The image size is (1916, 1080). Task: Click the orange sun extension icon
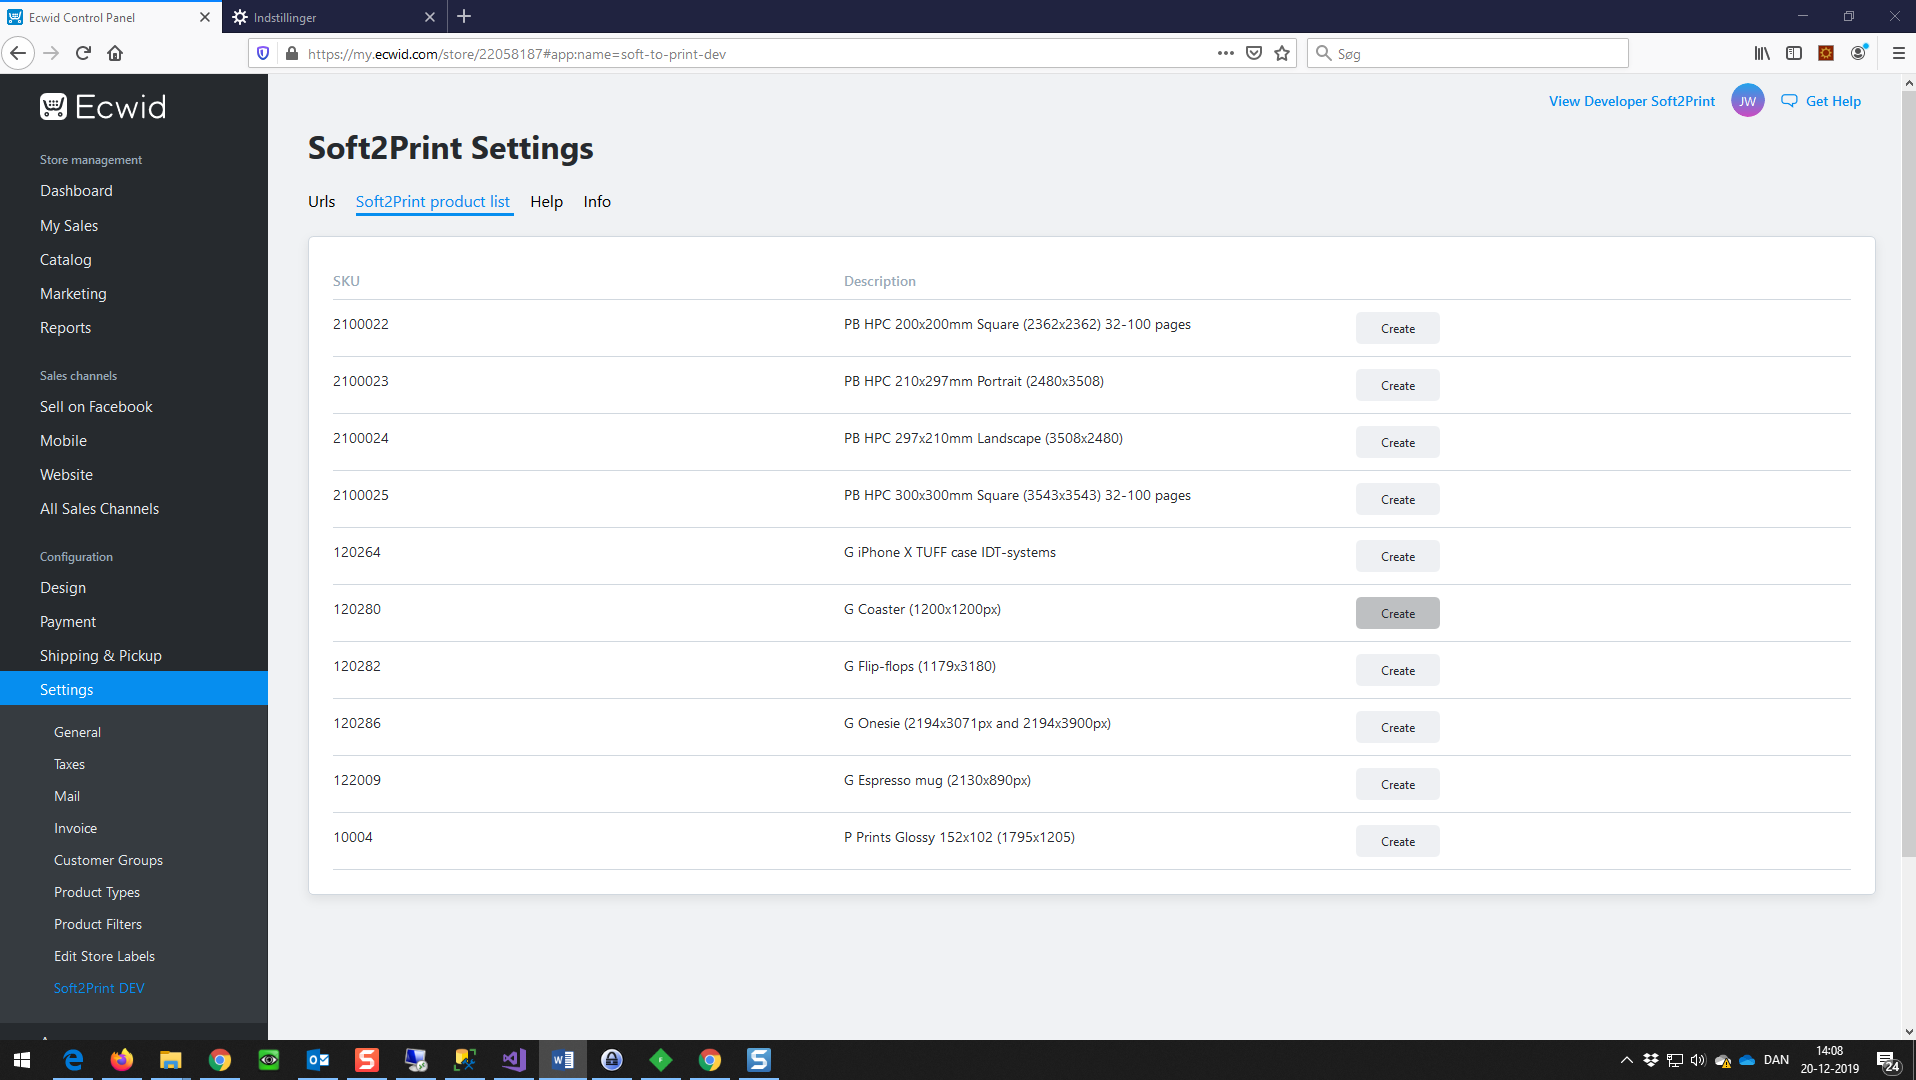(1826, 53)
